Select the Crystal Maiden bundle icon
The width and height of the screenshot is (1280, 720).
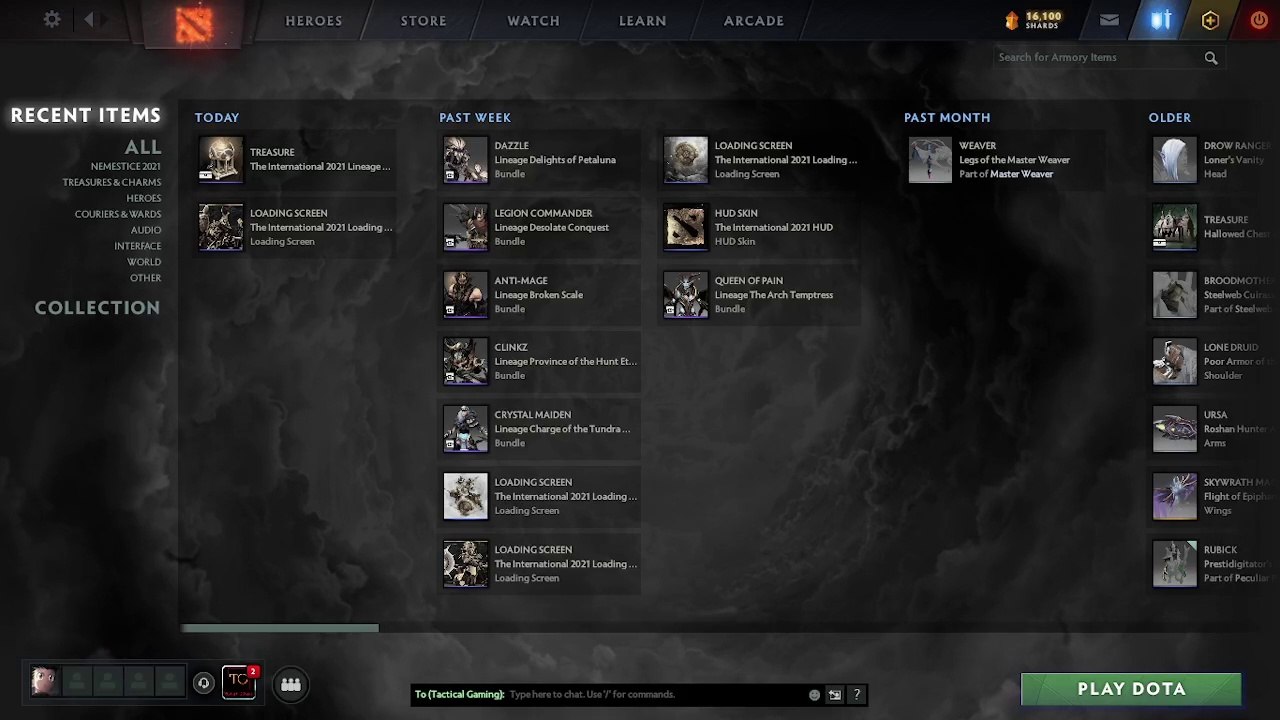tap(466, 429)
